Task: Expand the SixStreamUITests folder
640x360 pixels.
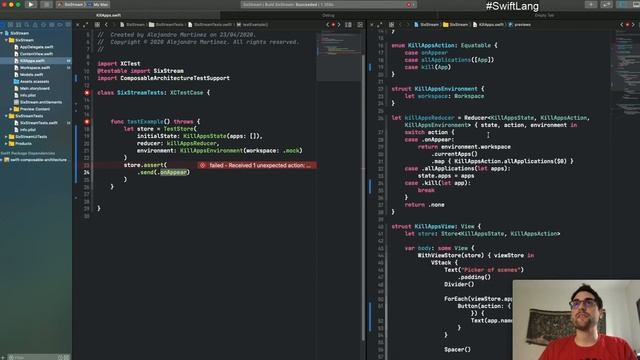Action: coord(6,137)
